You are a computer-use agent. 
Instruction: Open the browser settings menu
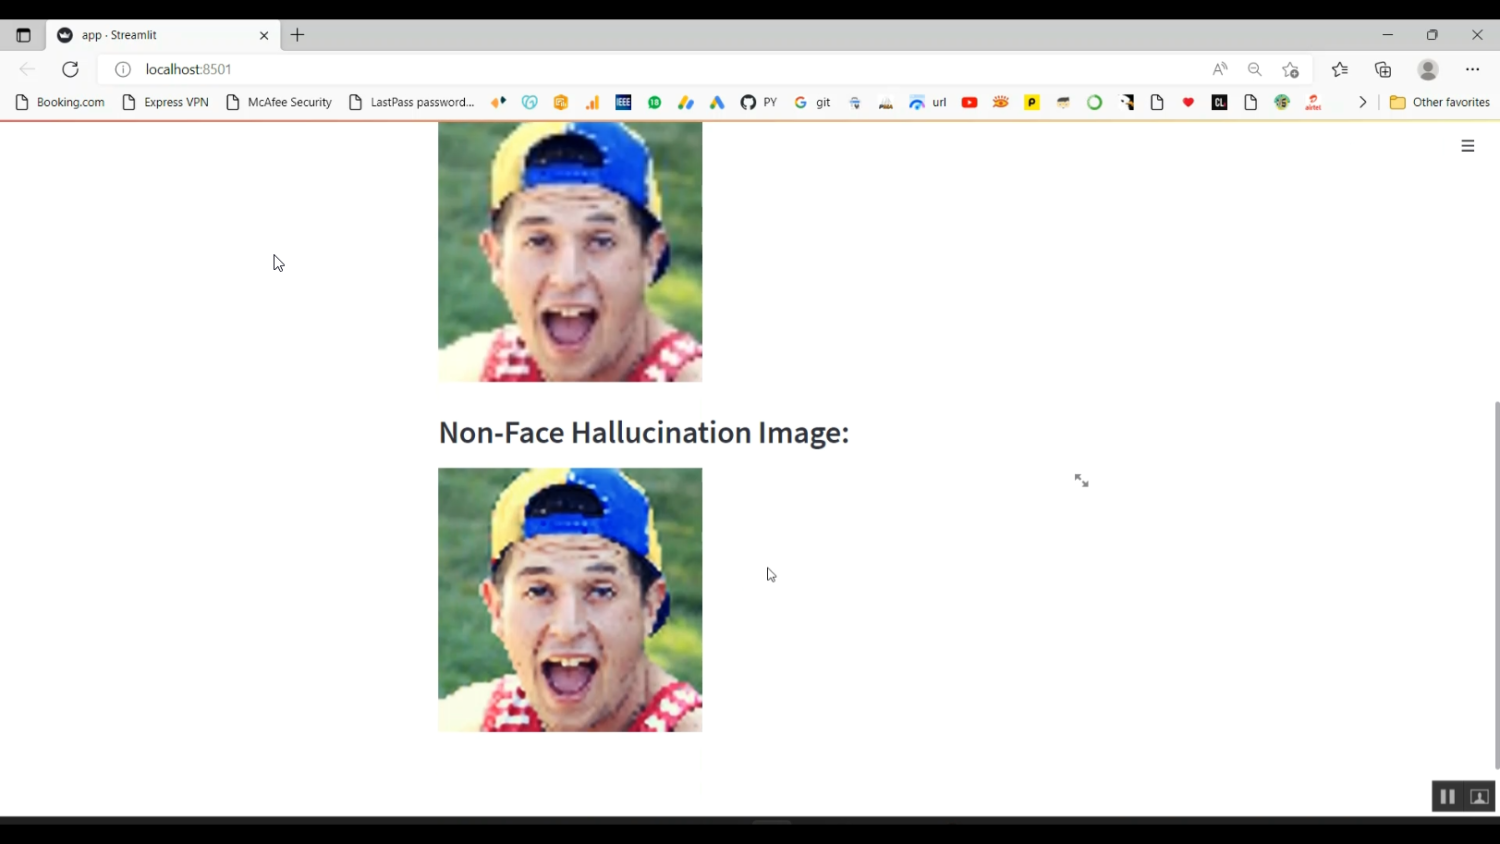click(x=1472, y=69)
